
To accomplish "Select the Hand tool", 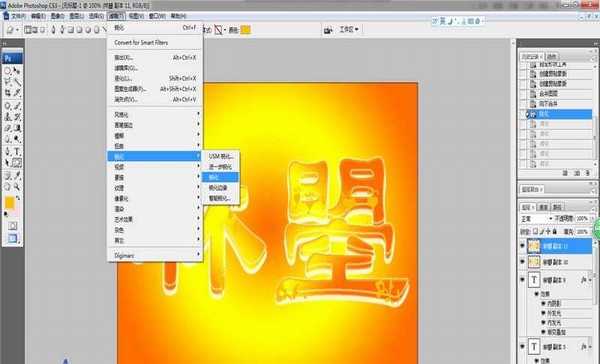I will pos(7,187).
